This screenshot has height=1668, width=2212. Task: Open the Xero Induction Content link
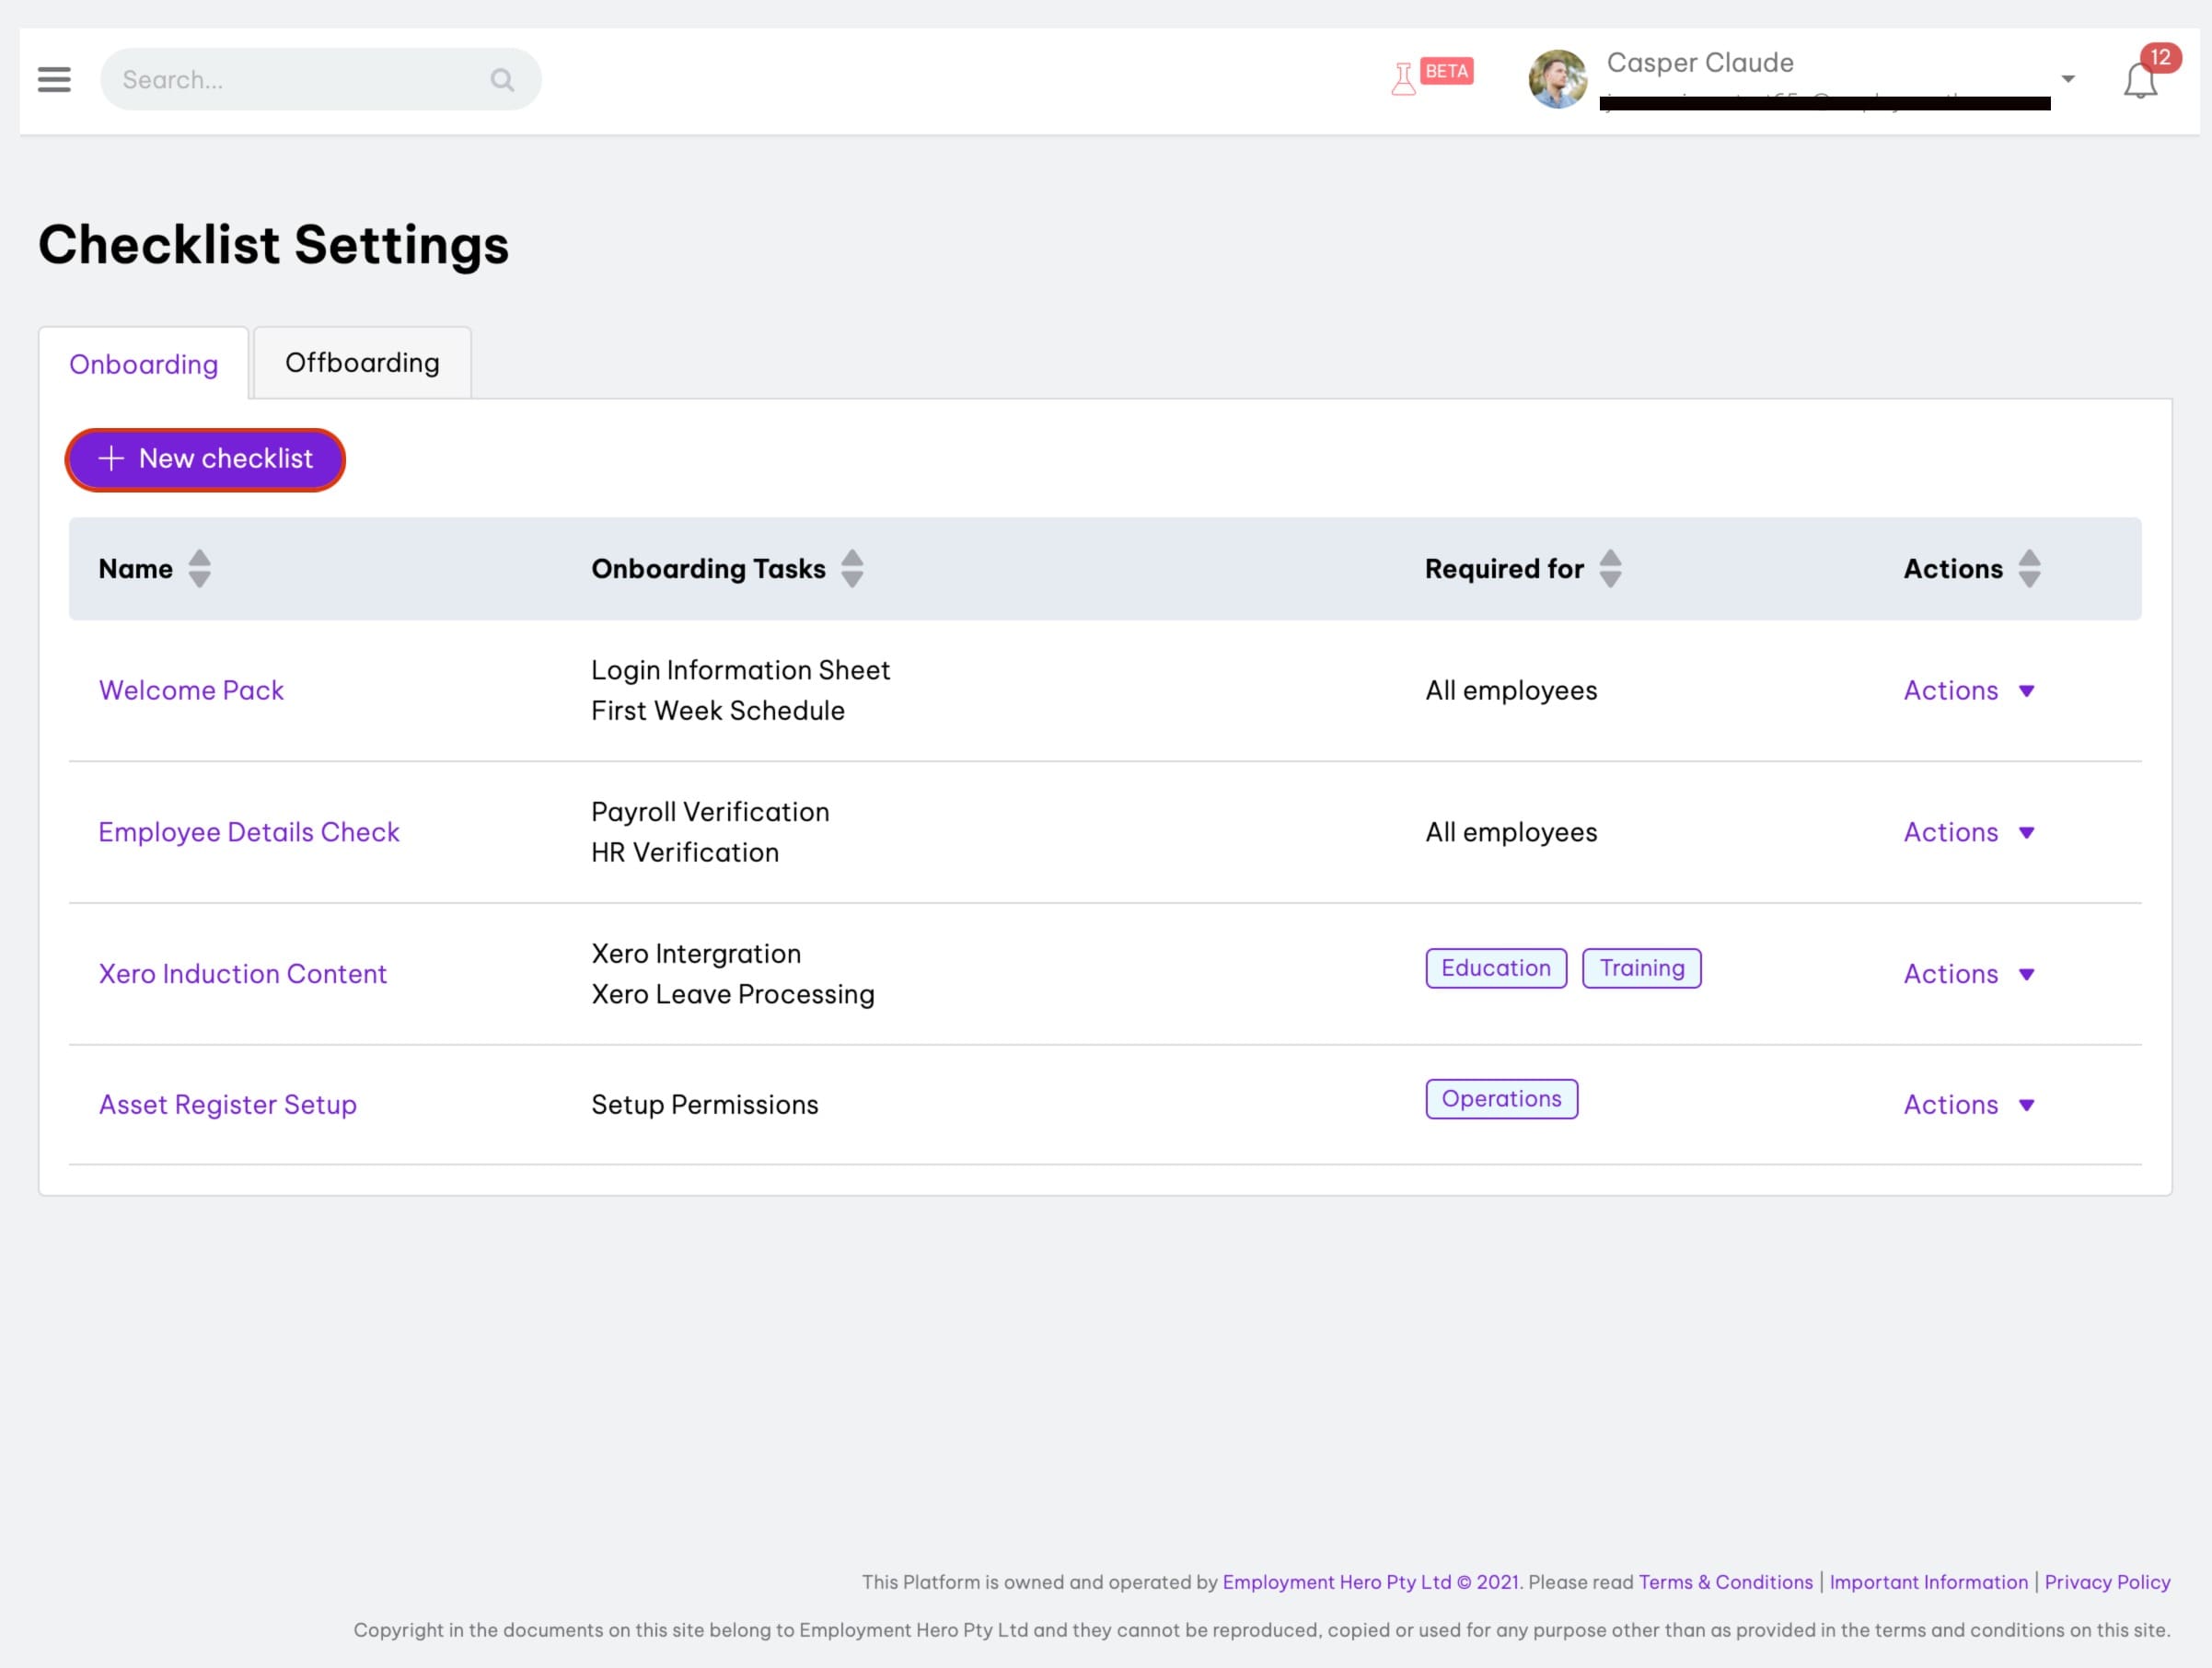coord(243,975)
